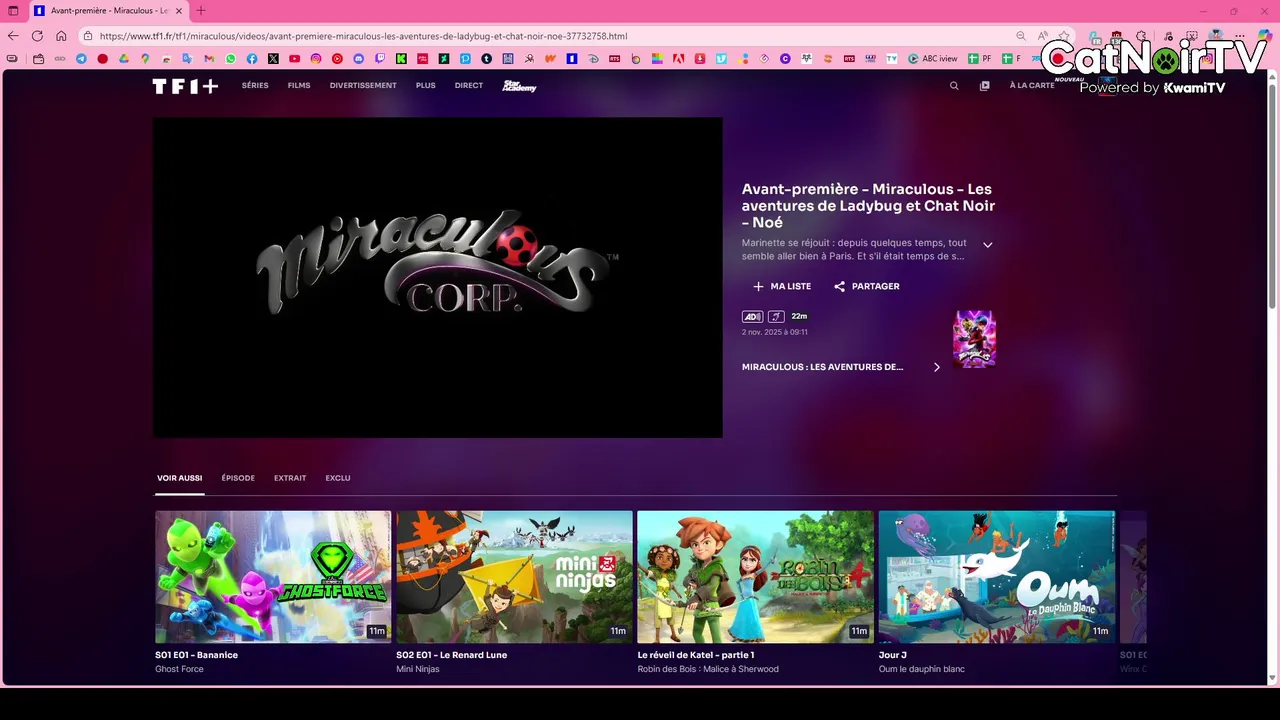Open the Google Drive bookmark icon
The image size is (1280, 720).
(124, 59)
